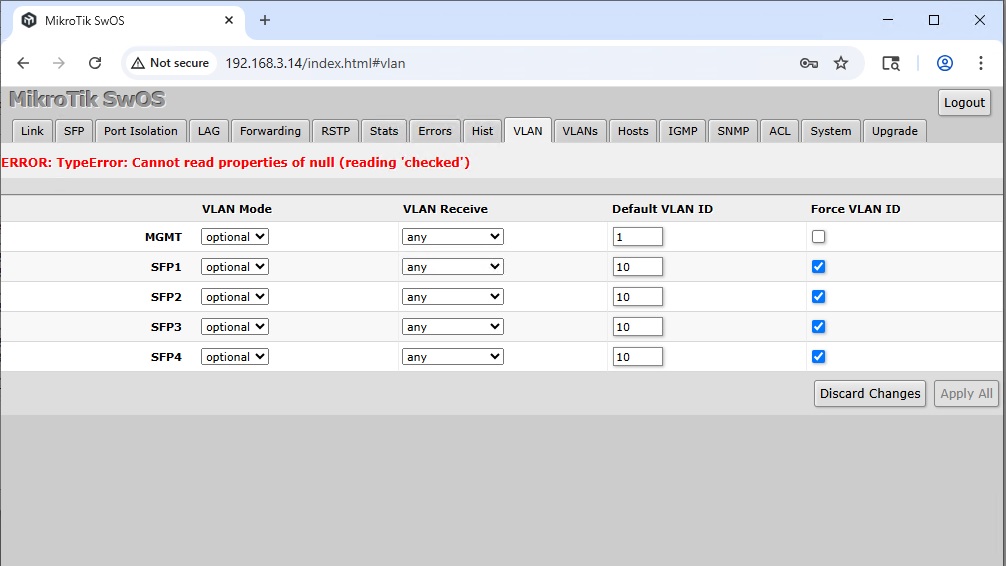Screen dimensions: 1006x566
Task: Click the Not secure warning badge
Action: click(x=171, y=63)
